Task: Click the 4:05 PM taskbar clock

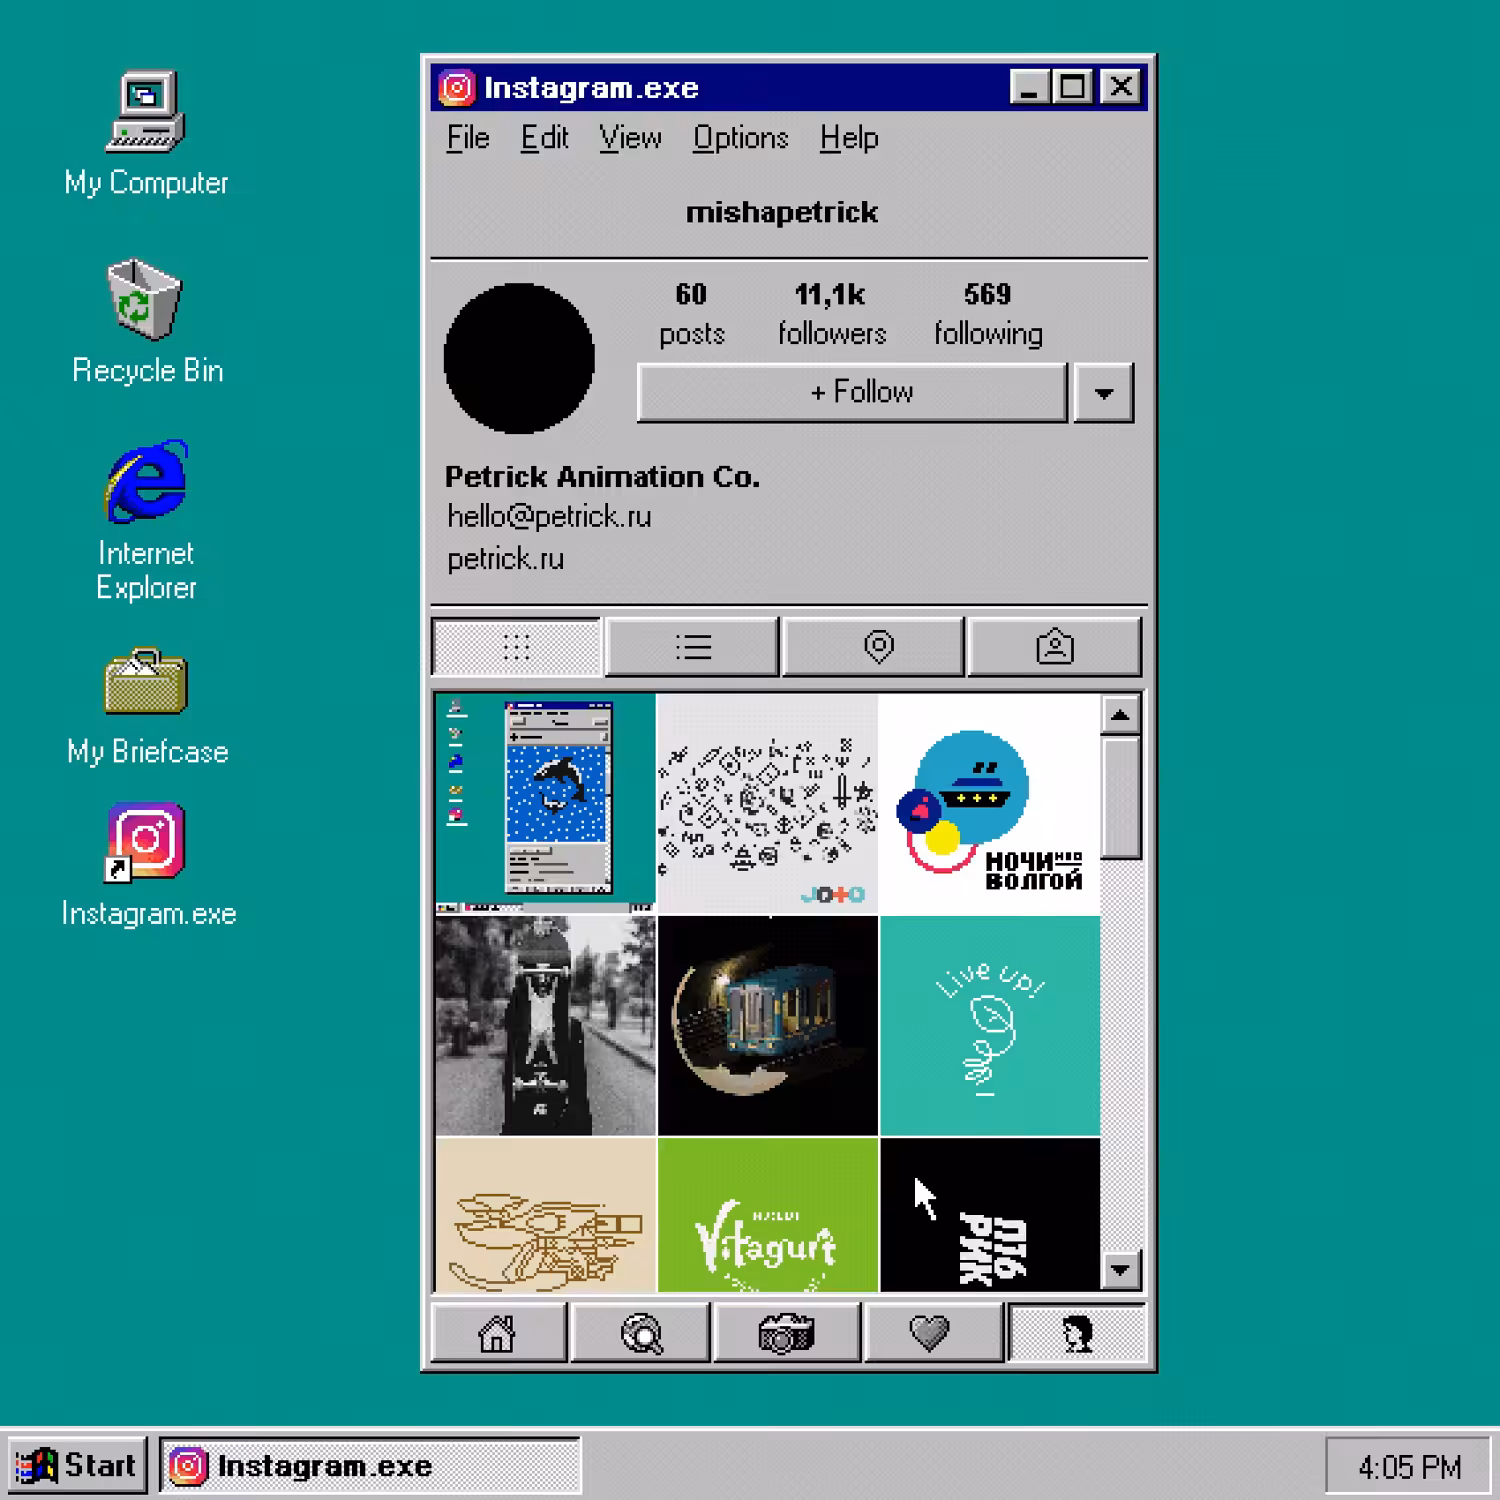Action: pyautogui.click(x=1409, y=1467)
